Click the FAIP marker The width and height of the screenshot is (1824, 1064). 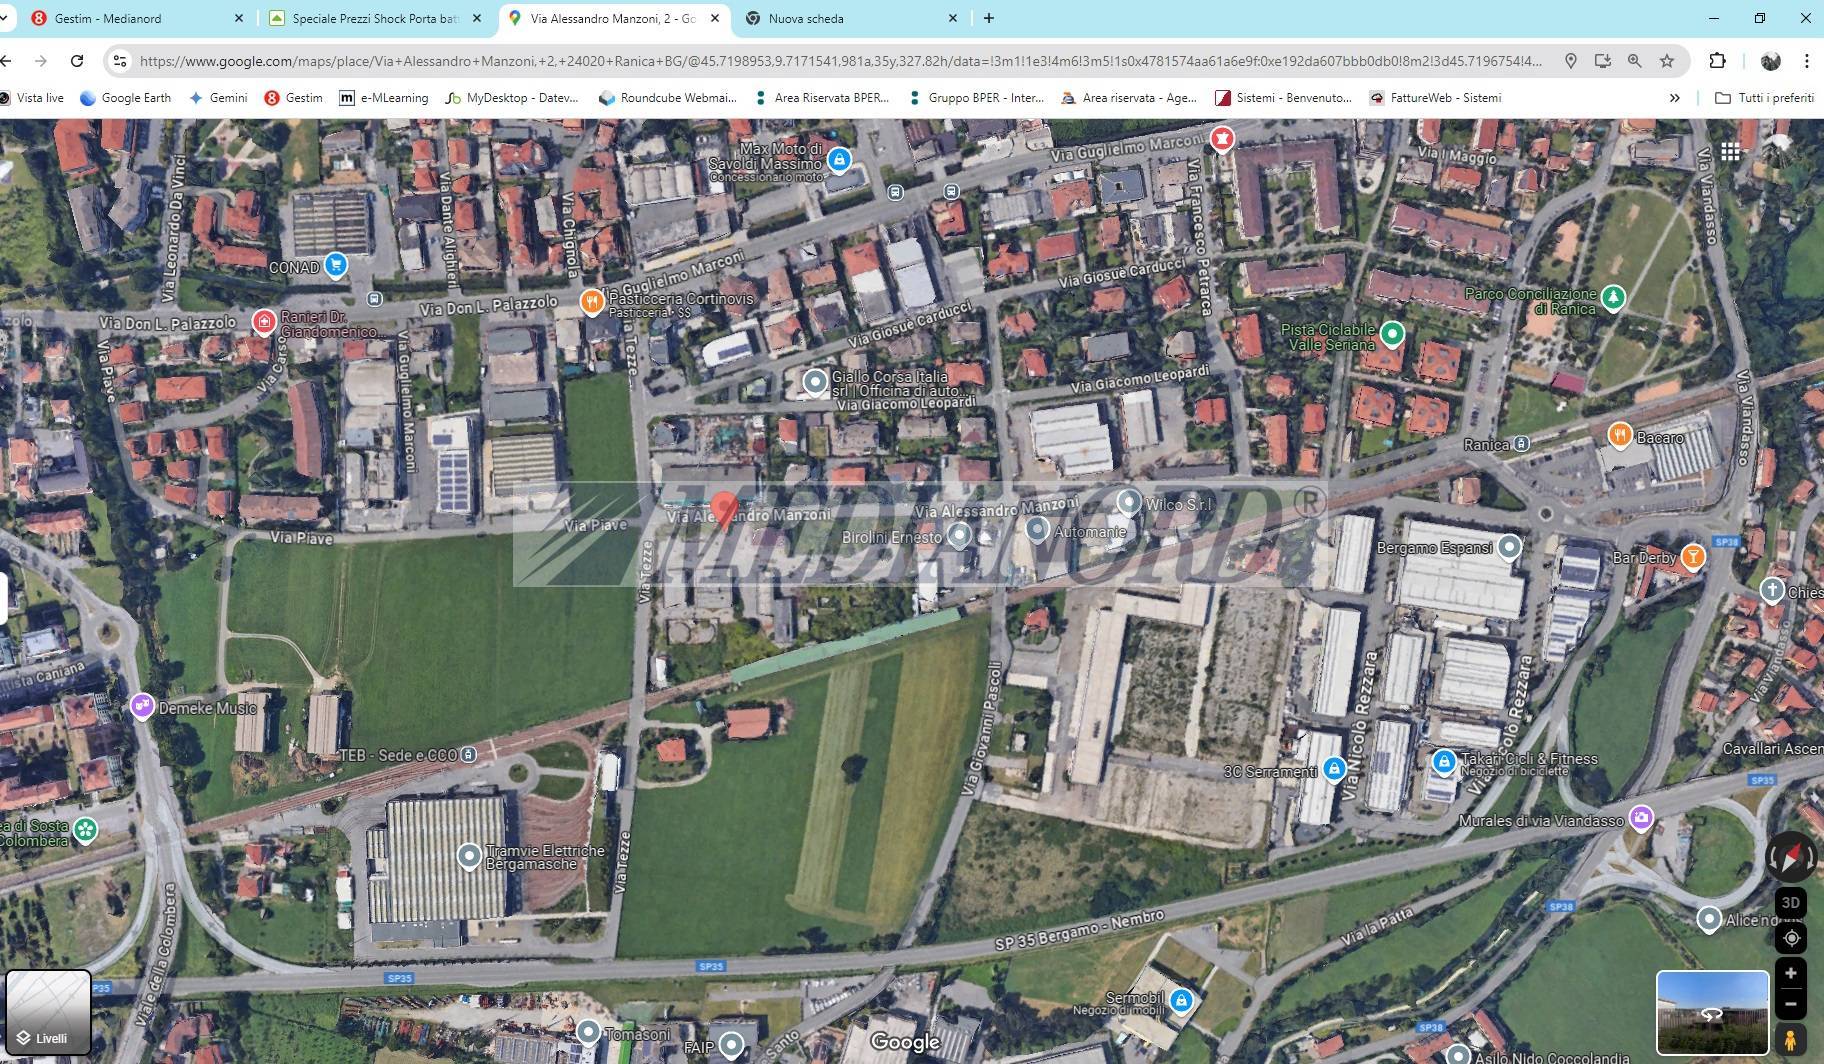point(731,1045)
